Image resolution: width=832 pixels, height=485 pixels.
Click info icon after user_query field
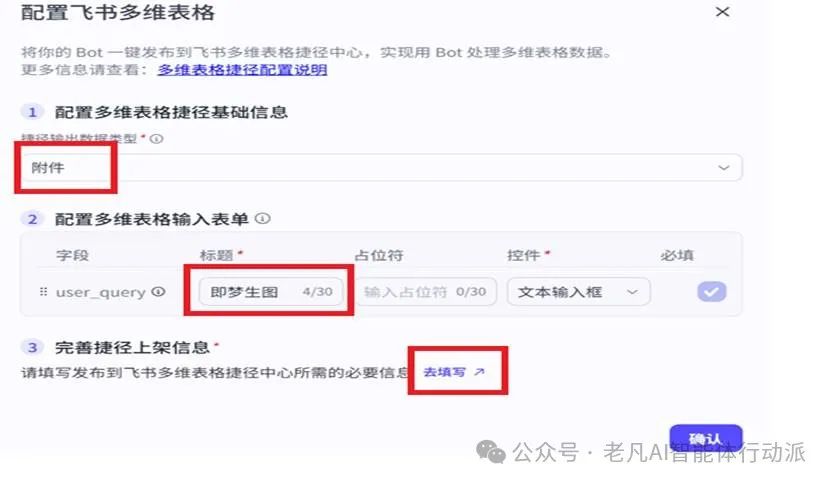tap(158, 292)
